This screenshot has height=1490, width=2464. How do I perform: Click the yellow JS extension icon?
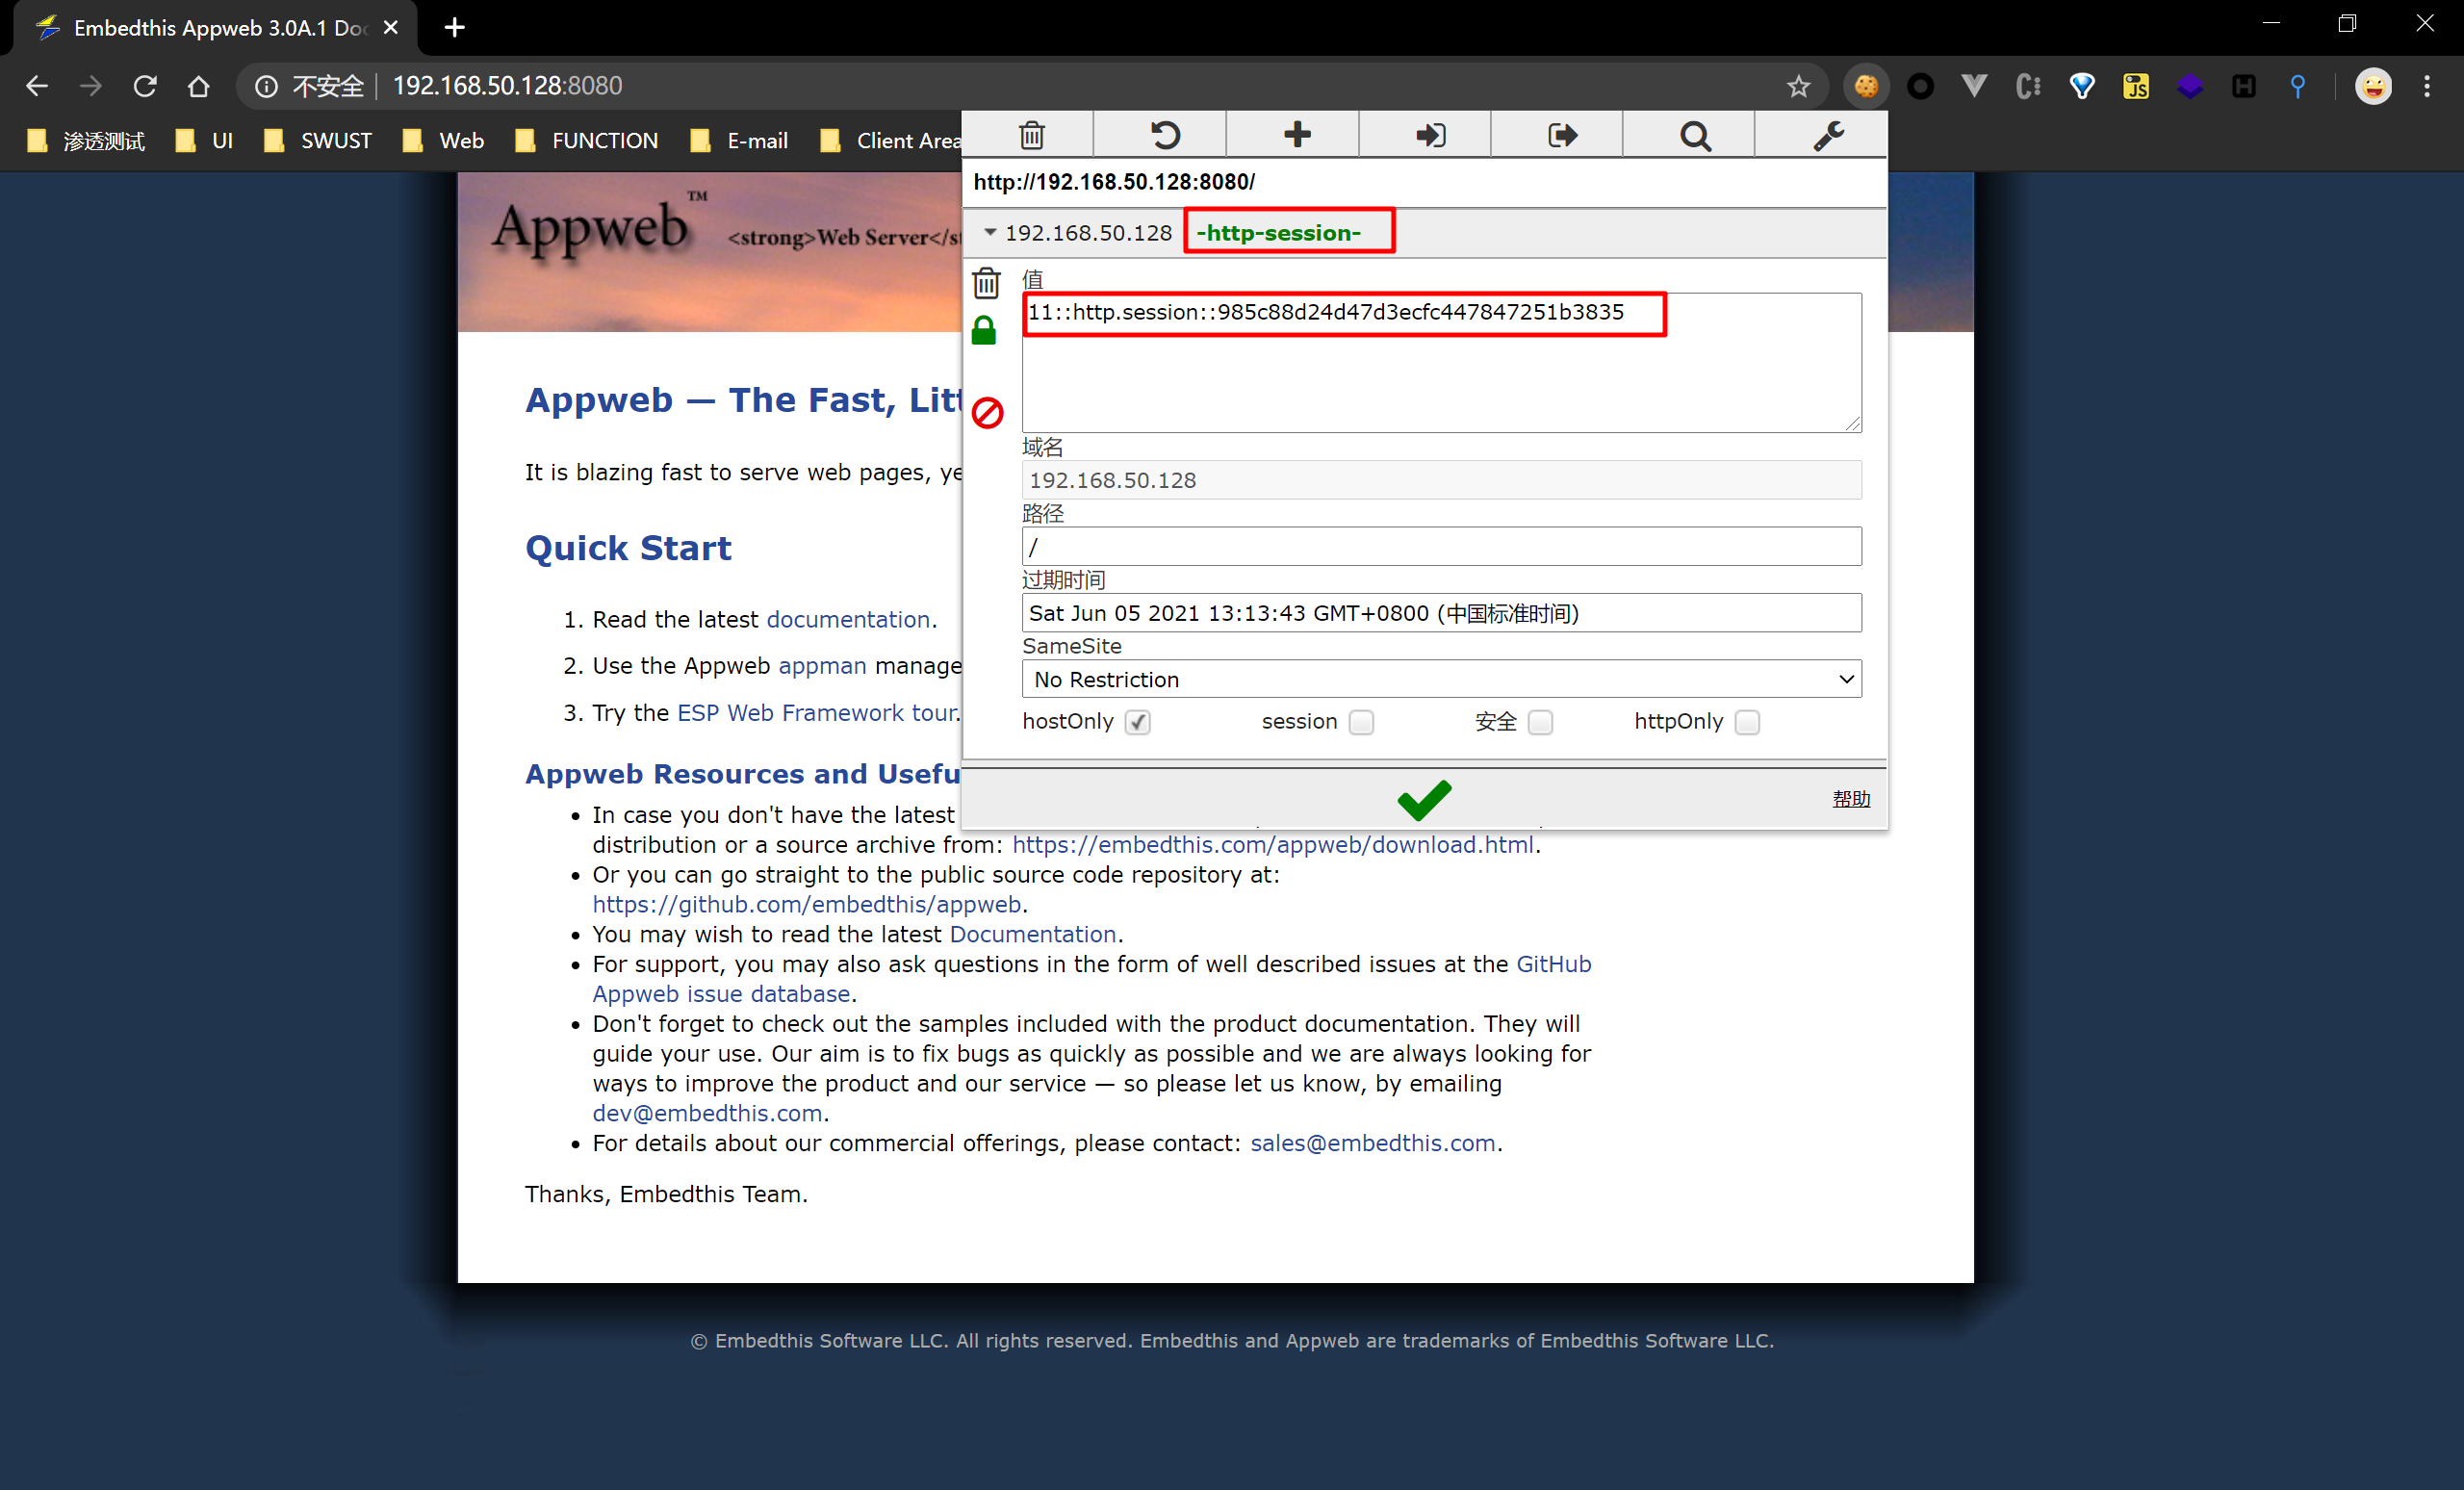pyautogui.click(x=2136, y=86)
